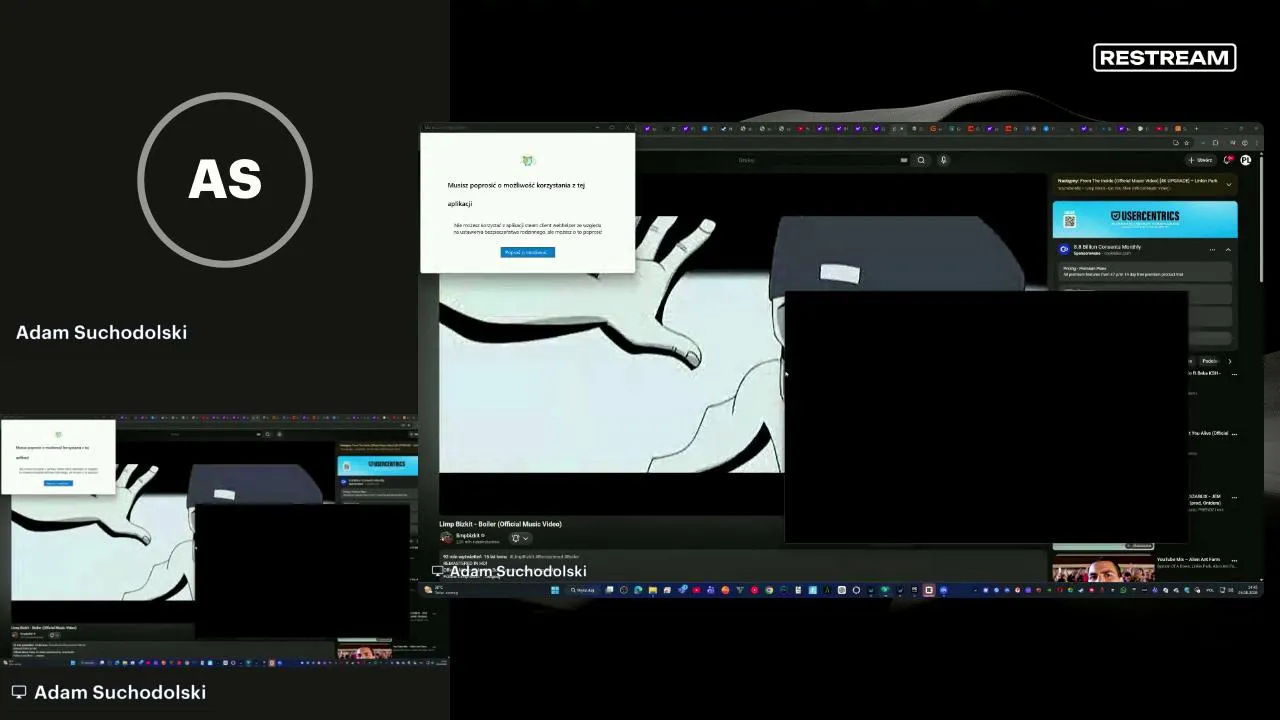Open more options for YouTube Mix Alien Ant Farm
Image resolution: width=1280 pixels, height=720 pixels.
click(1234, 560)
